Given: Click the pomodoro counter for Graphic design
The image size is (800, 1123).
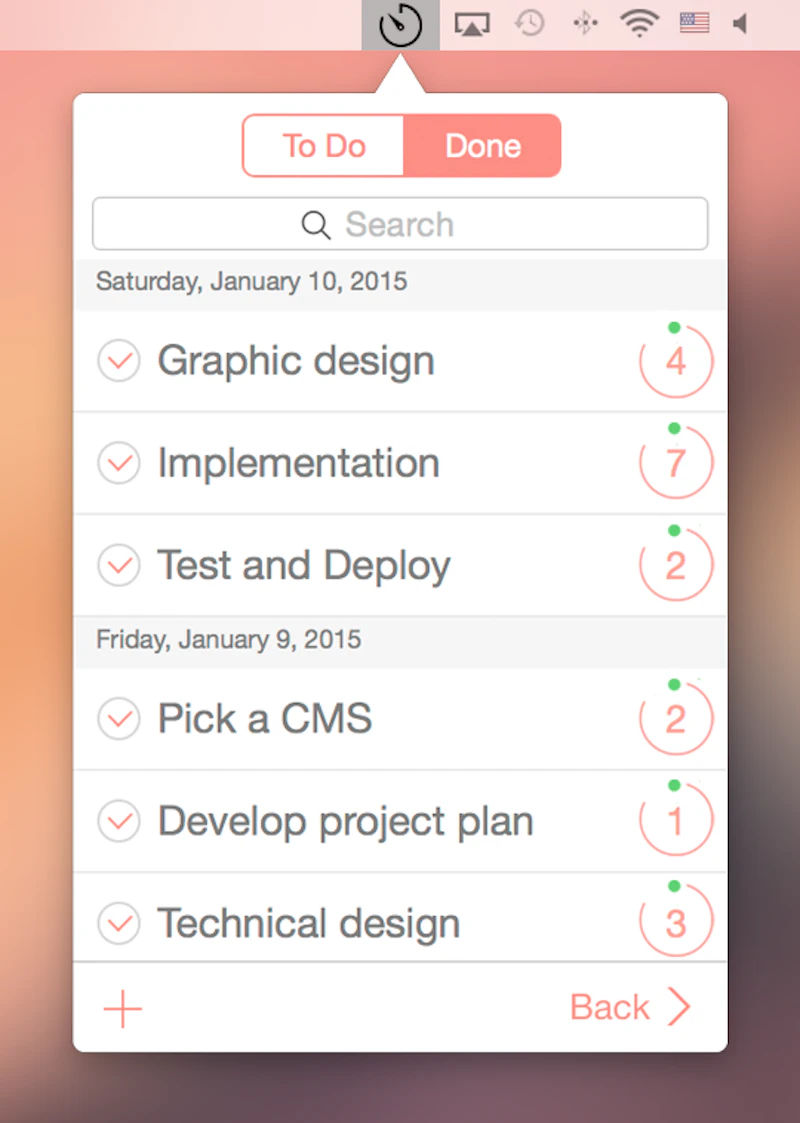Looking at the screenshot, I should tap(676, 361).
